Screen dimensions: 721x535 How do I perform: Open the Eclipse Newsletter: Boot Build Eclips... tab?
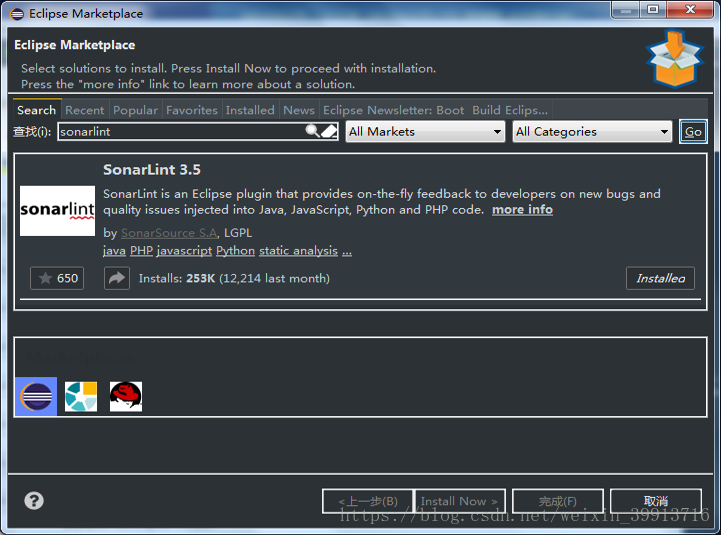pos(435,110)
